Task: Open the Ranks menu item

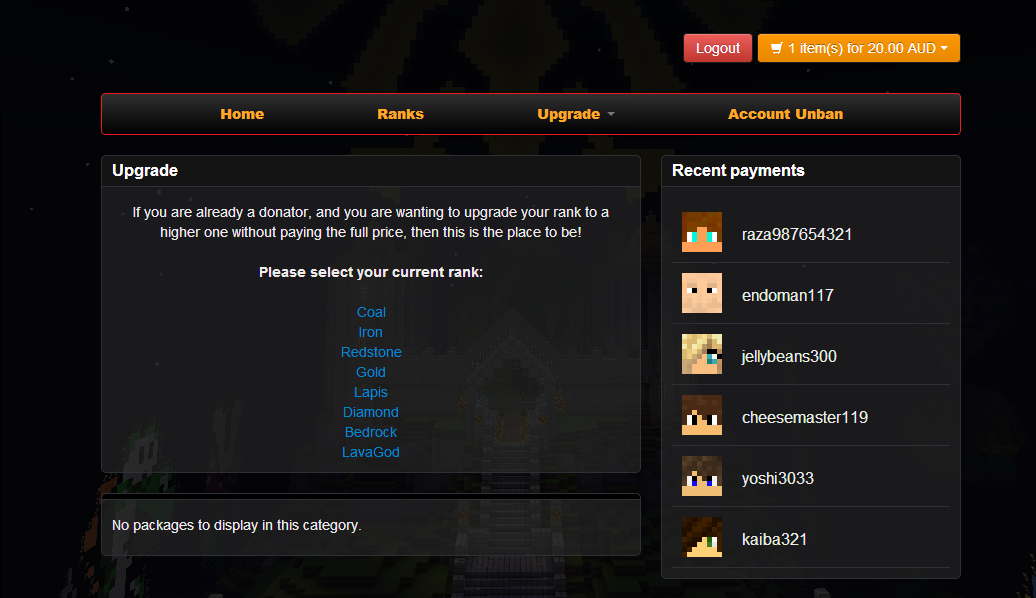Action: pyautogui.click(x=400, y=114)
